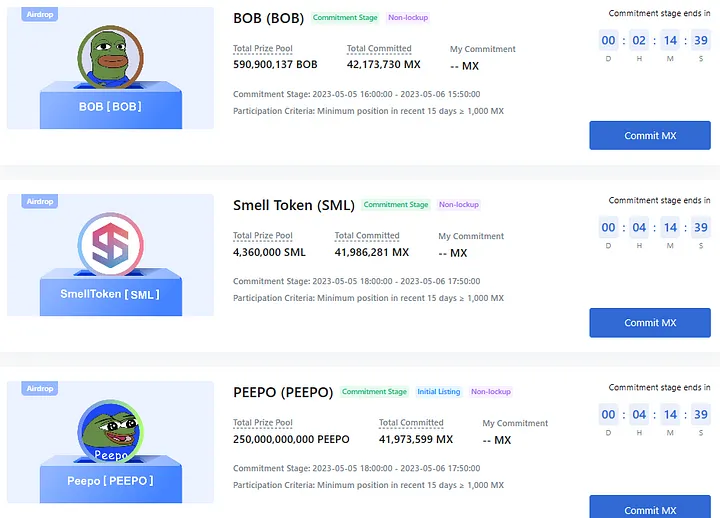Click the Total Prize Pool label for BOB
The width and height of the screenshot is (720, 518).
[x=263, y=49]
